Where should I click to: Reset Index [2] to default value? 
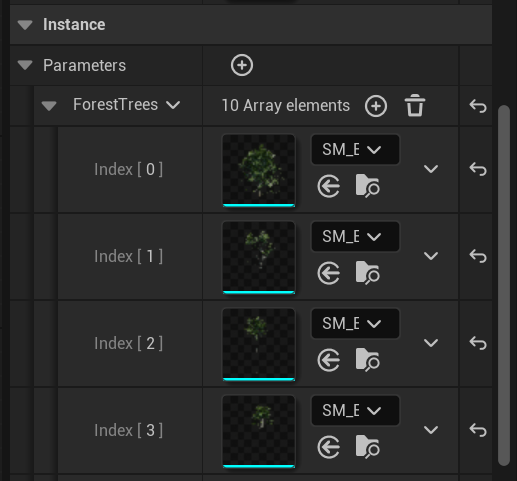coord(478,343)
